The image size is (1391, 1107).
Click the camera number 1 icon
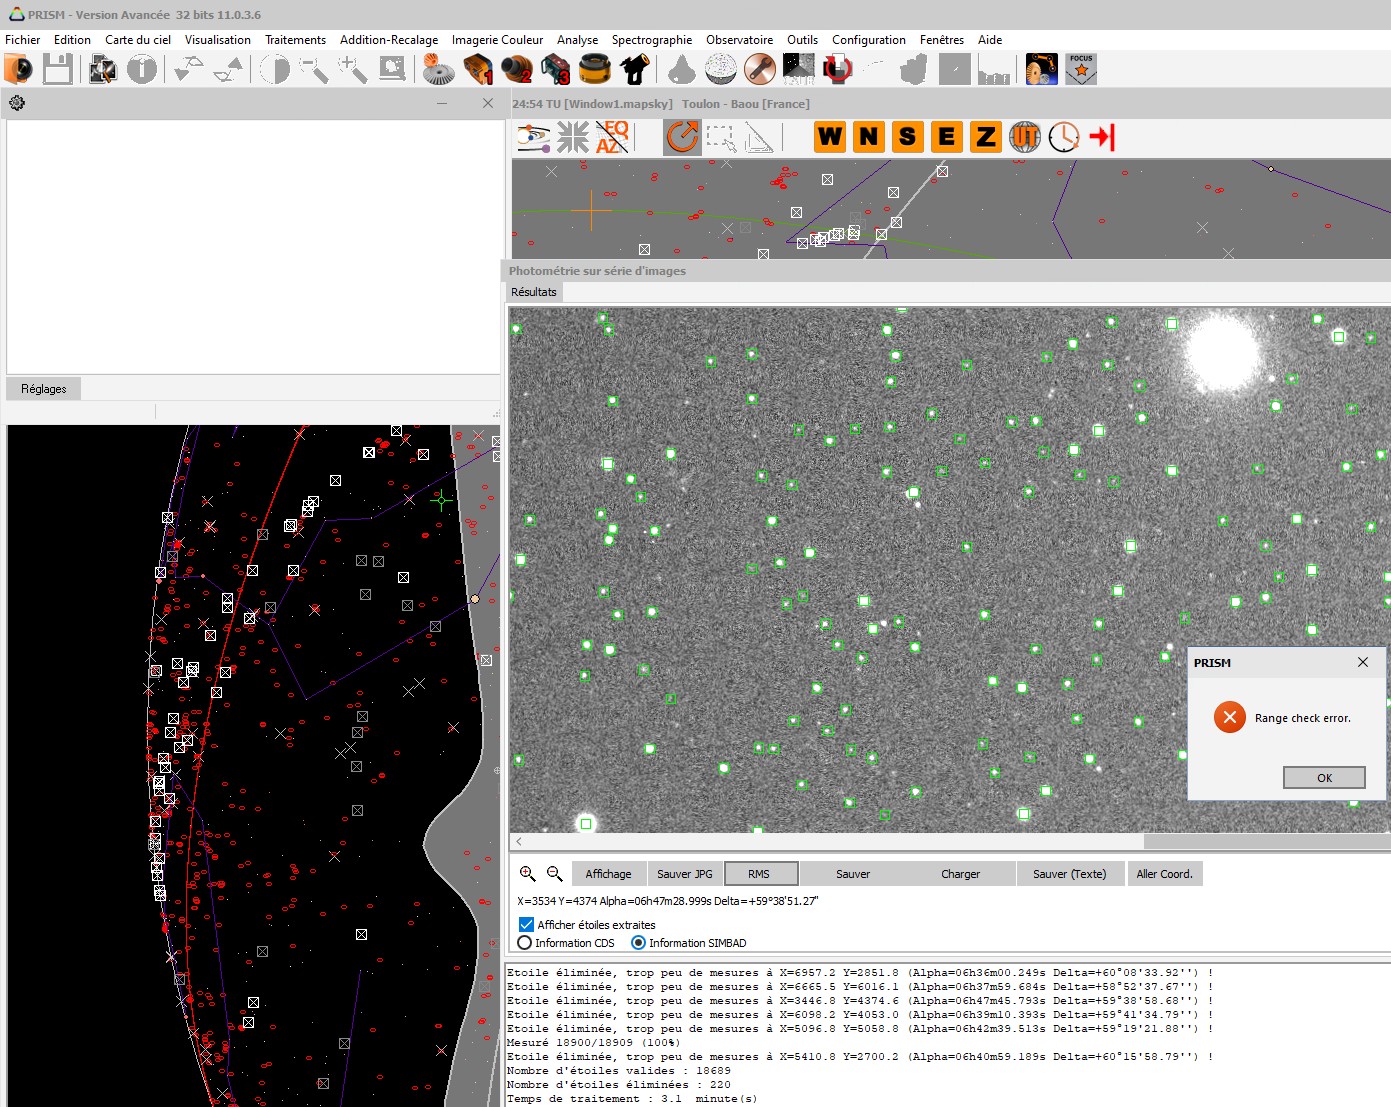[x=478, y=69]
